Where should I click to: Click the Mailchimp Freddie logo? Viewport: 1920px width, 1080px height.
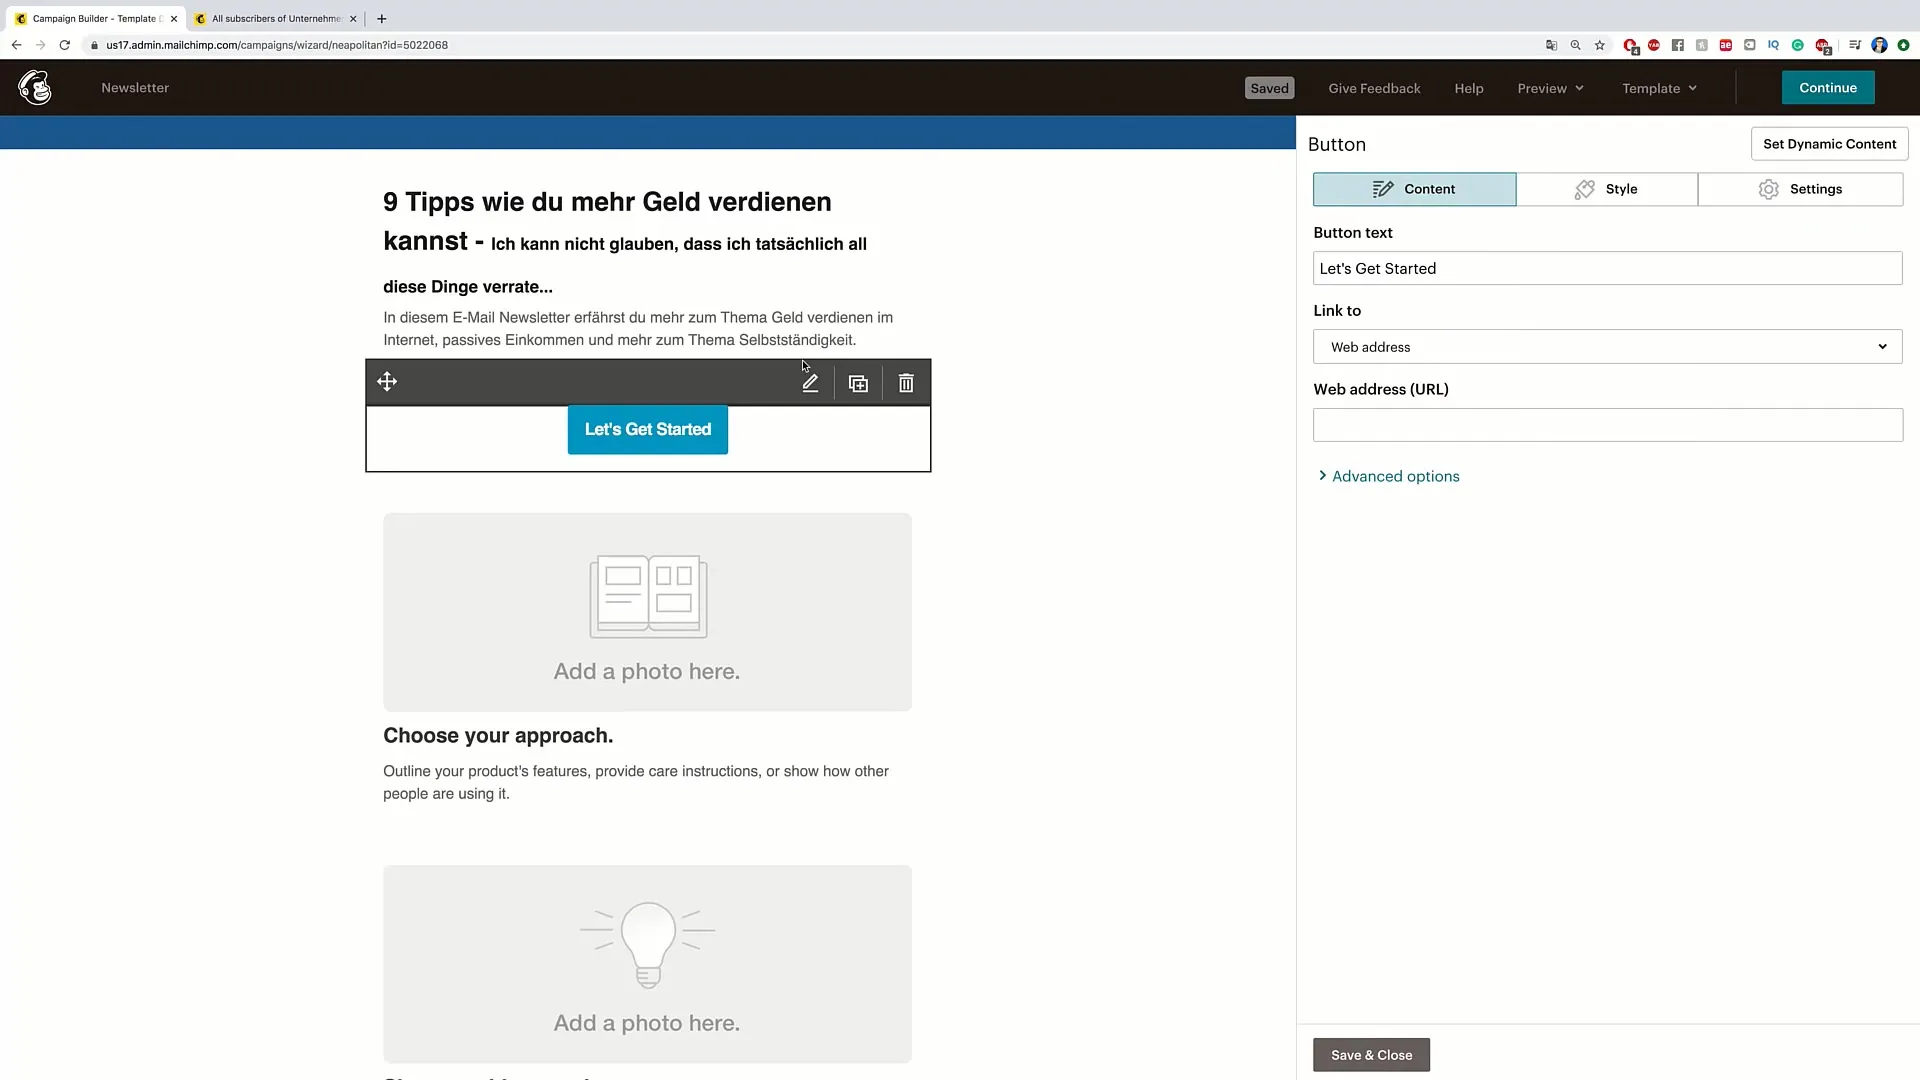[x=35, y=88]
